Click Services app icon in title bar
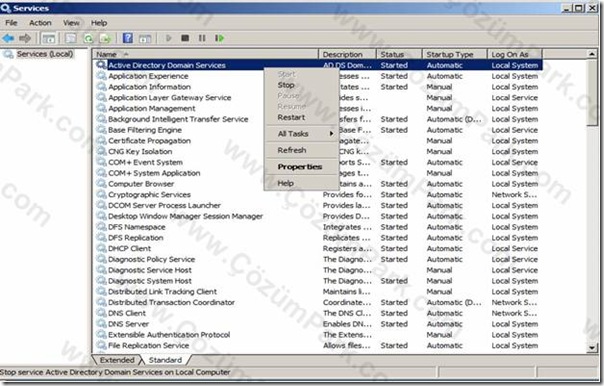The image size is (604, 386). (5, 8)
